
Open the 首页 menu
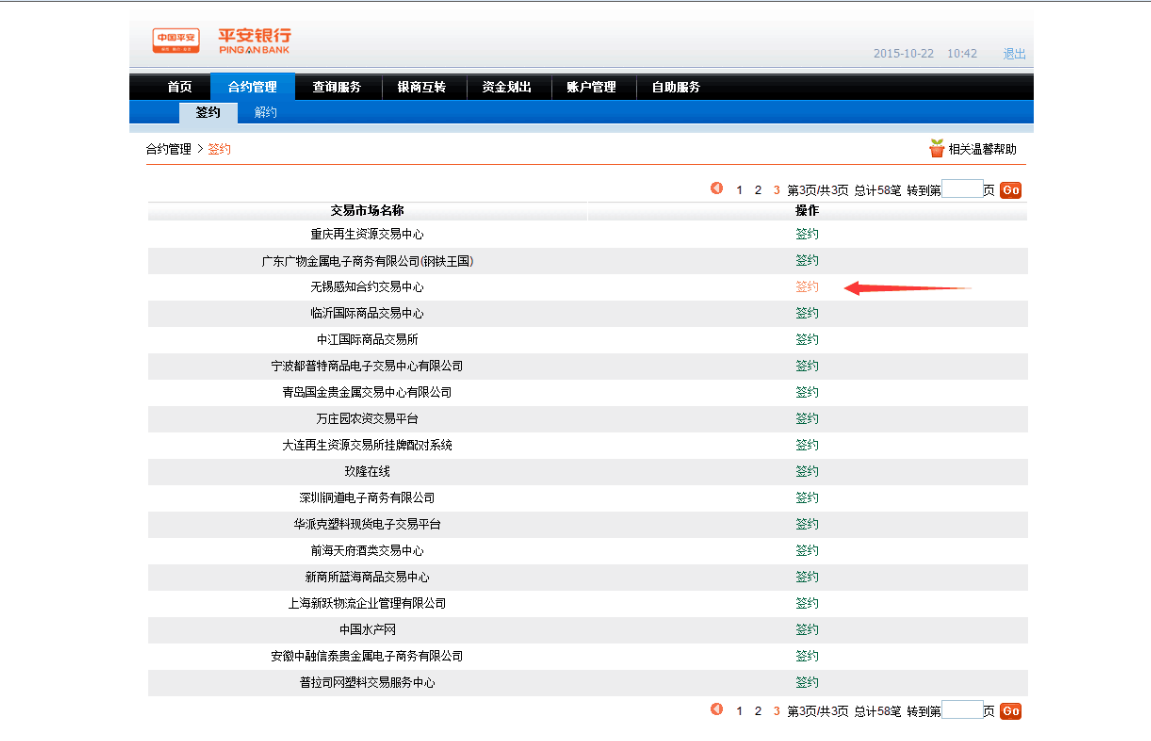click(x=179, y=87)
